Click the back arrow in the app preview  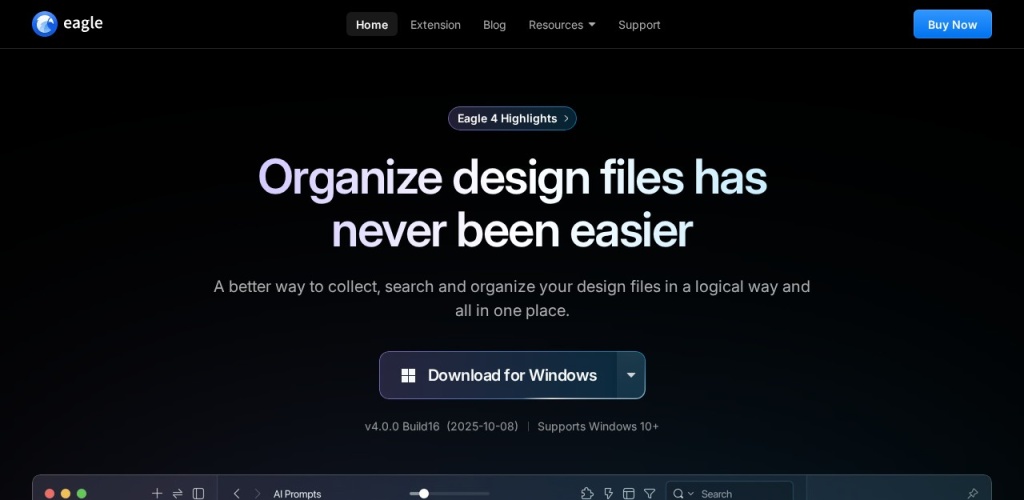coord(237,493)
